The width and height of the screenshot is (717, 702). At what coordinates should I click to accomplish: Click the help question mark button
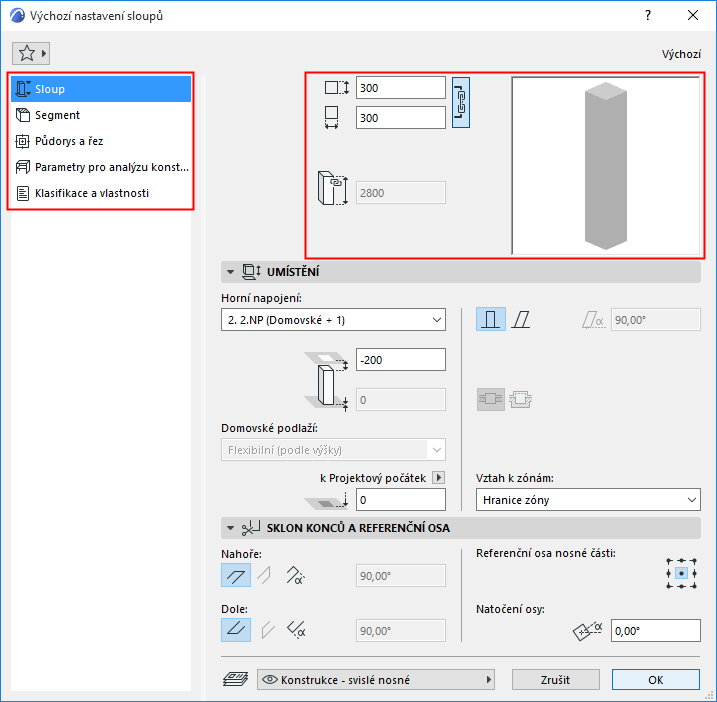(648, 16)
